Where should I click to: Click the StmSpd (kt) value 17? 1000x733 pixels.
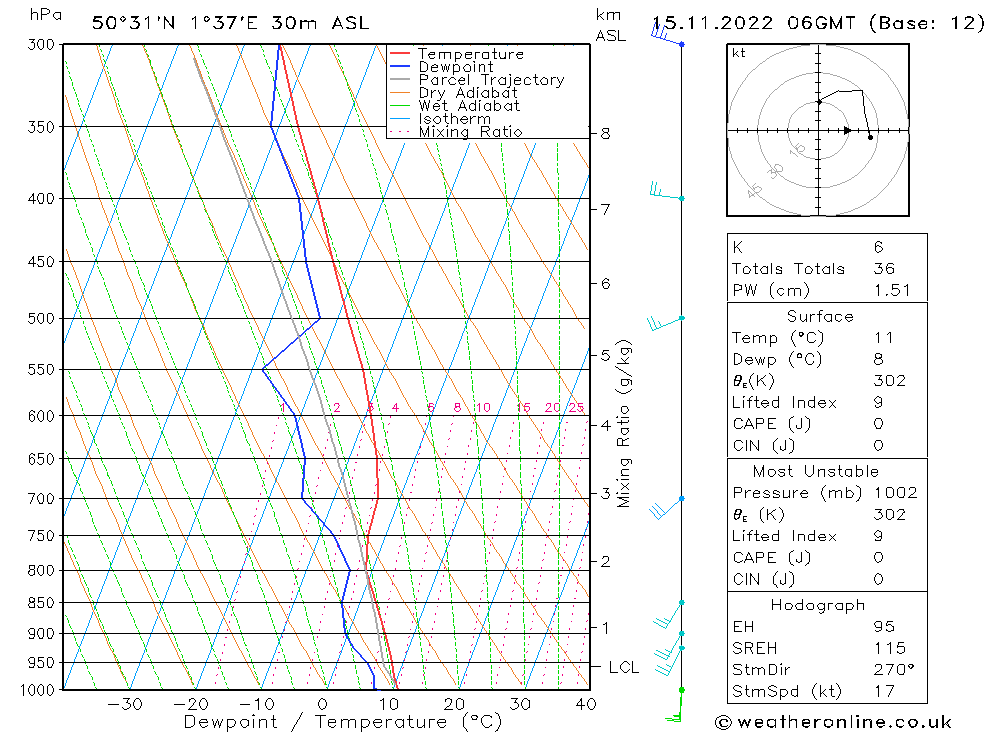(x=884, y=692)
